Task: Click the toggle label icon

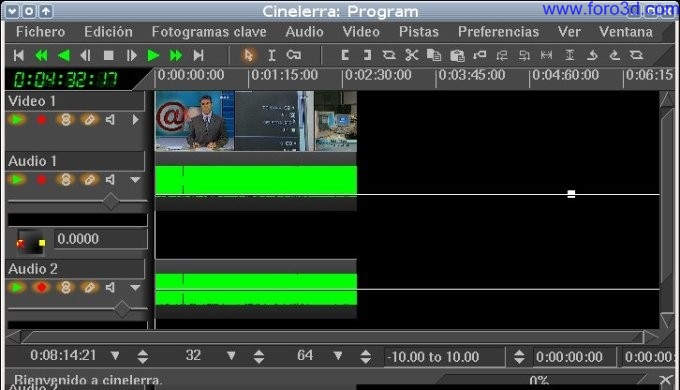Action: click(480, 55)
